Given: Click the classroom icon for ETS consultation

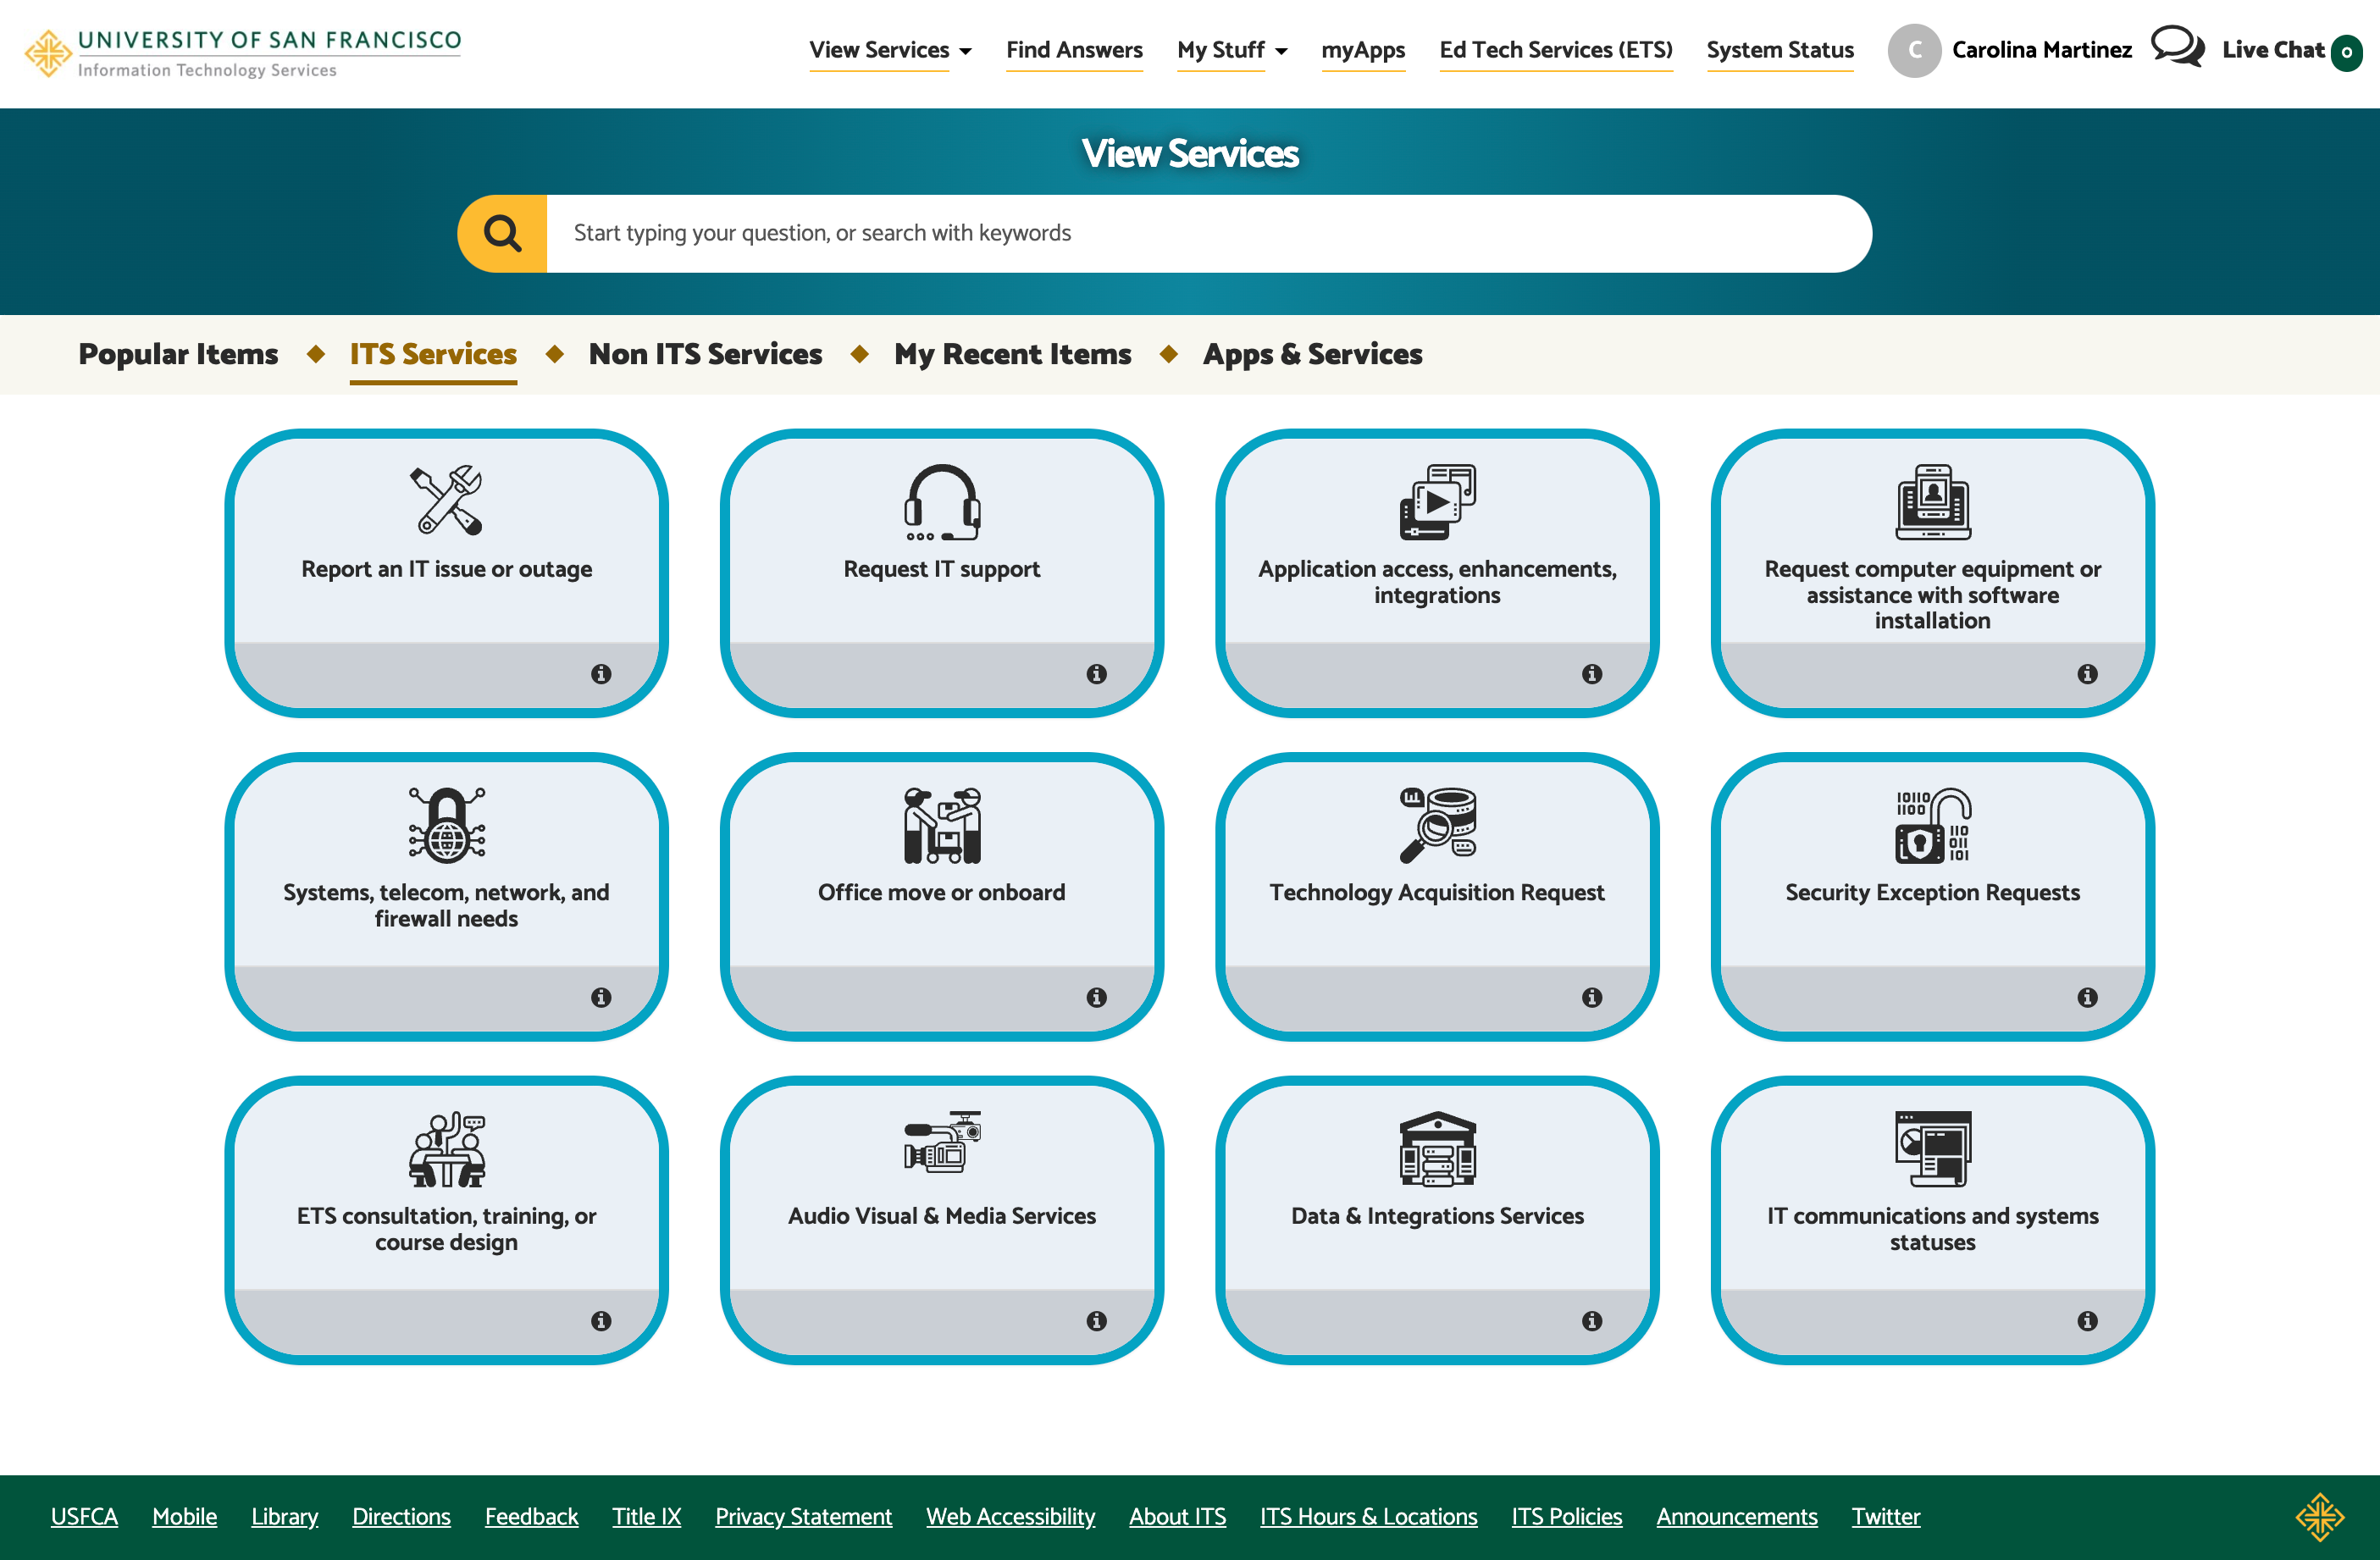Looking at the screenshot, I should tap(446, 1149).
